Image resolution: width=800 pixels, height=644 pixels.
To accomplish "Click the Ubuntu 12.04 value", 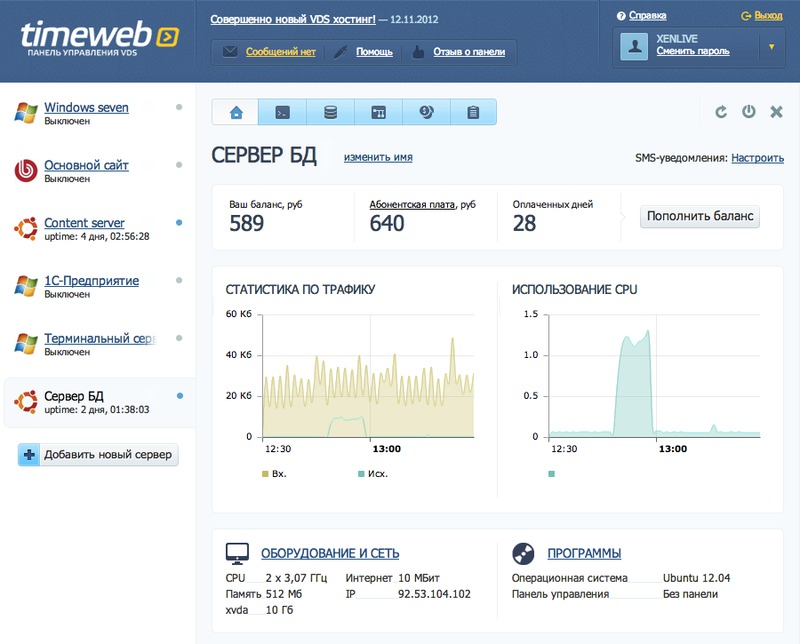I will click(x=696, y=578).
